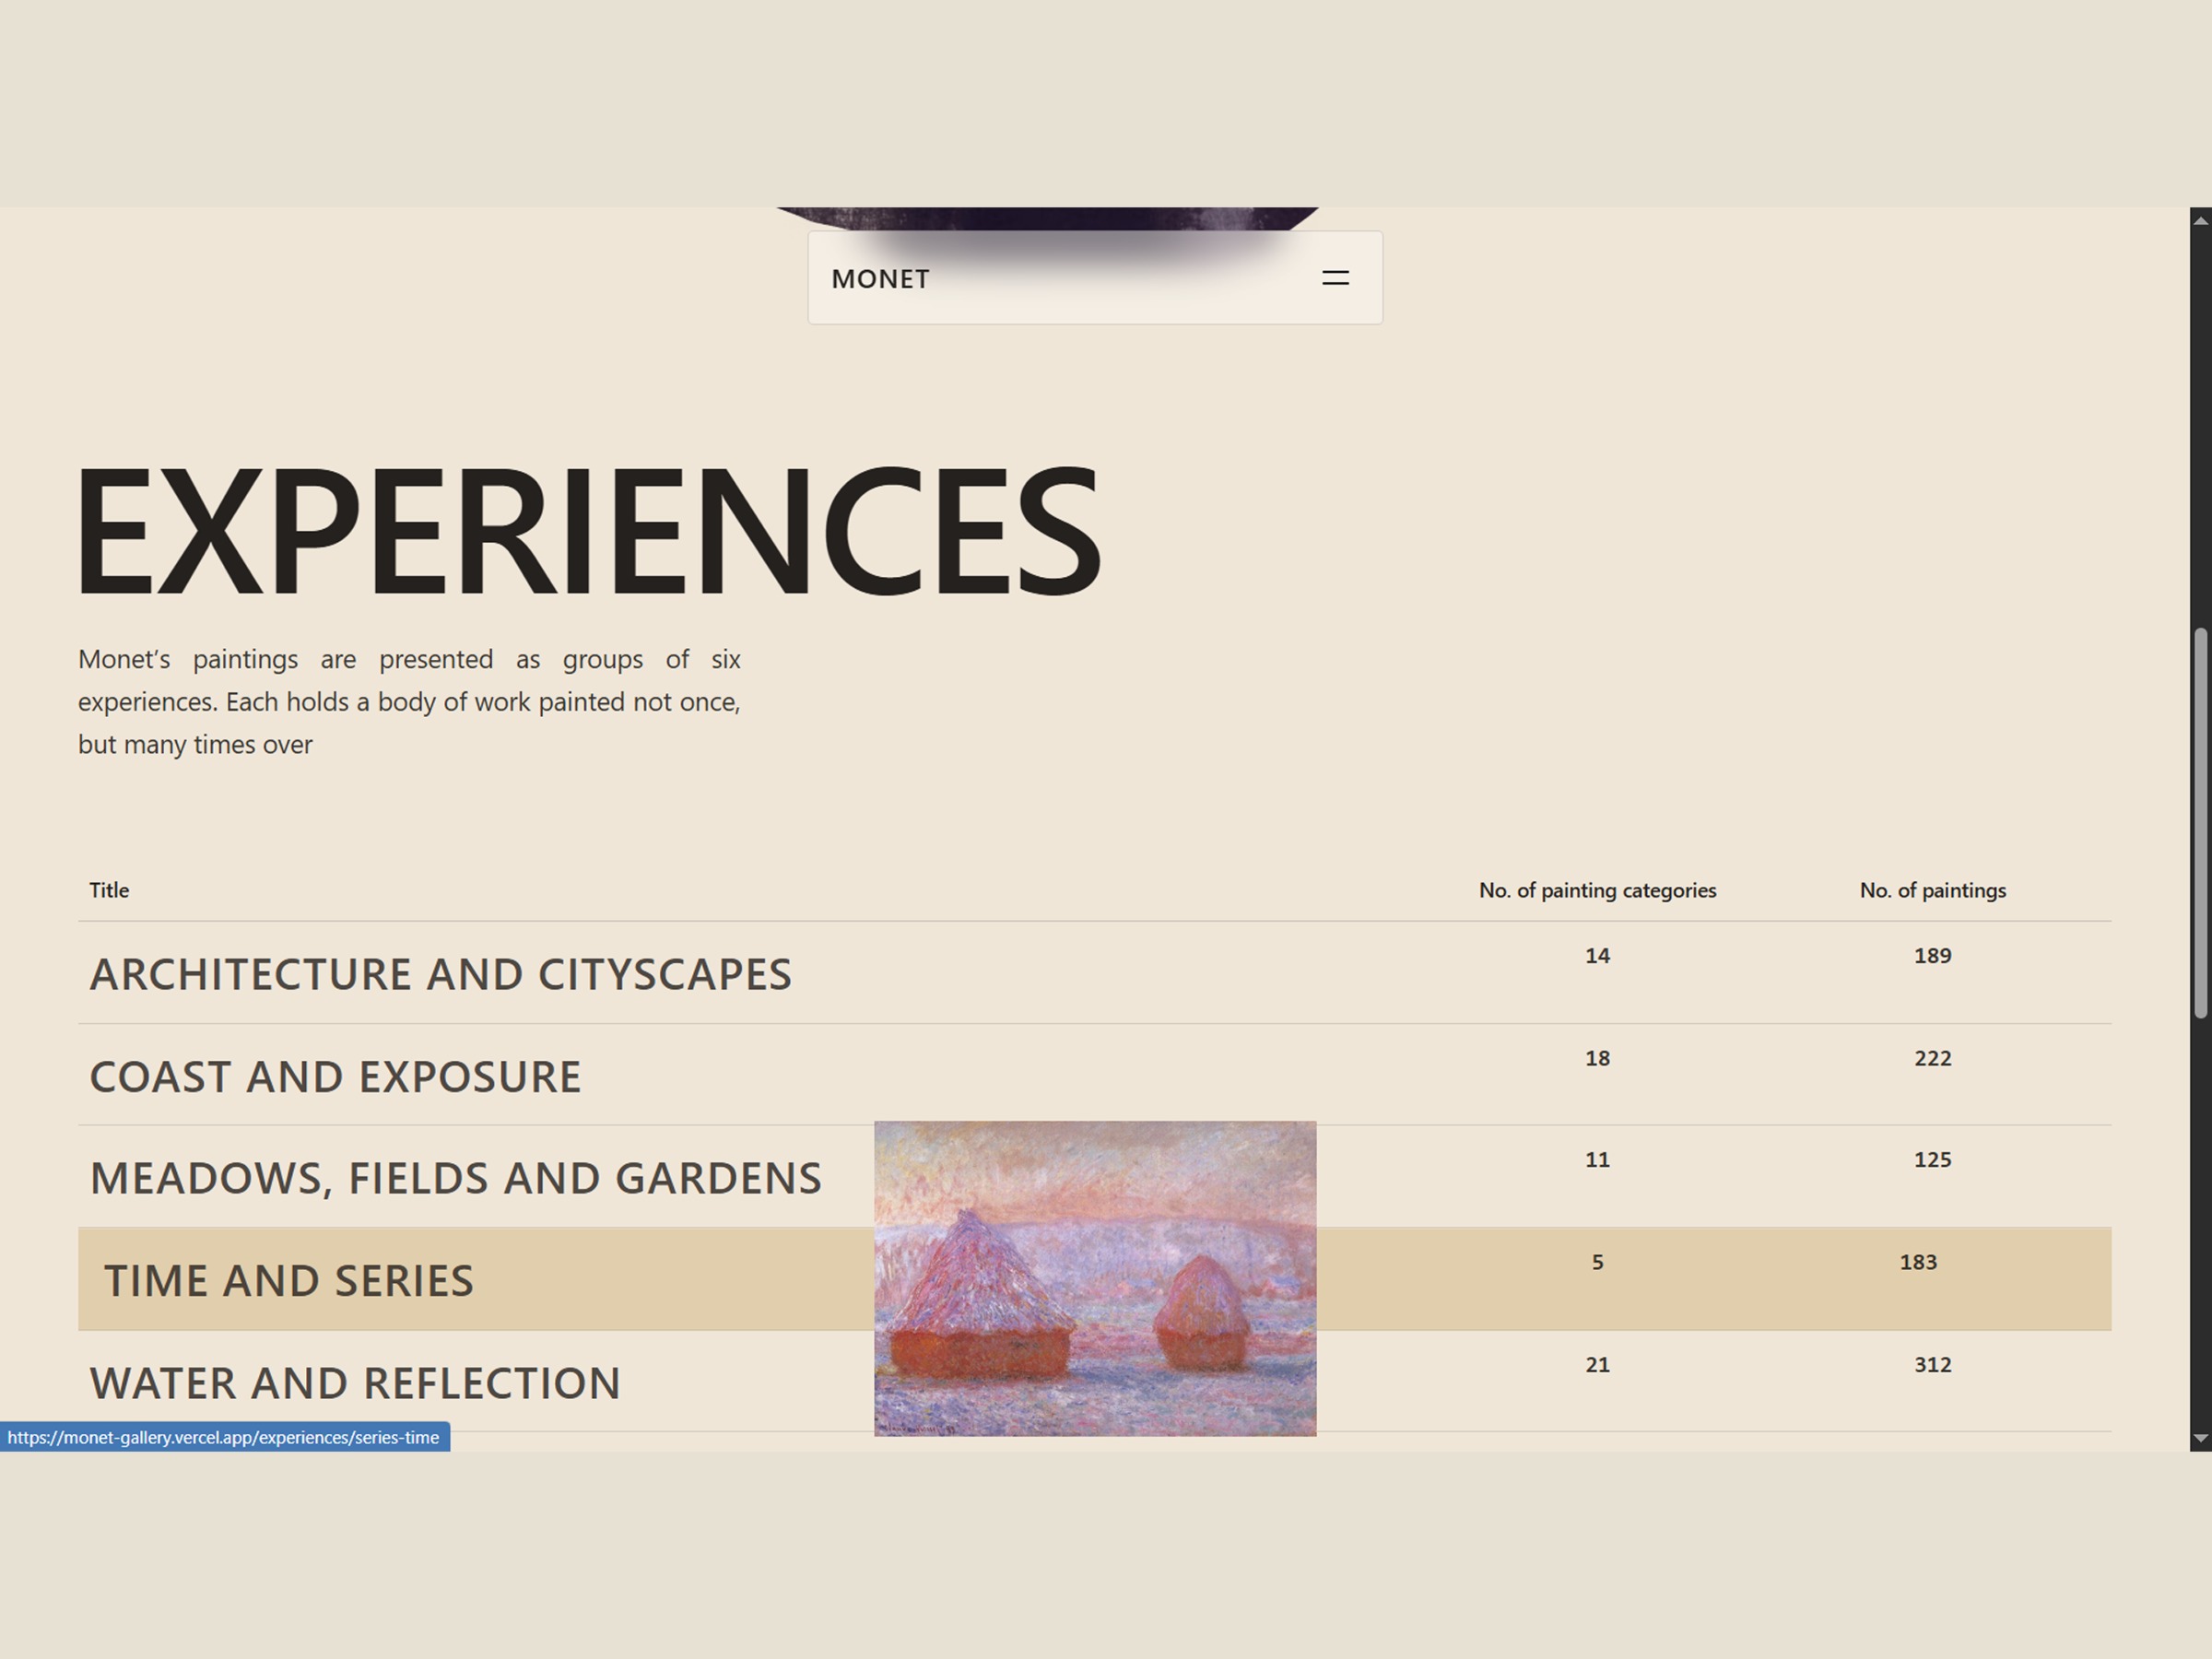2212x1659 pixels.
Task: Click the scrollbar up arrow
Action: (x=2200, y=221)
